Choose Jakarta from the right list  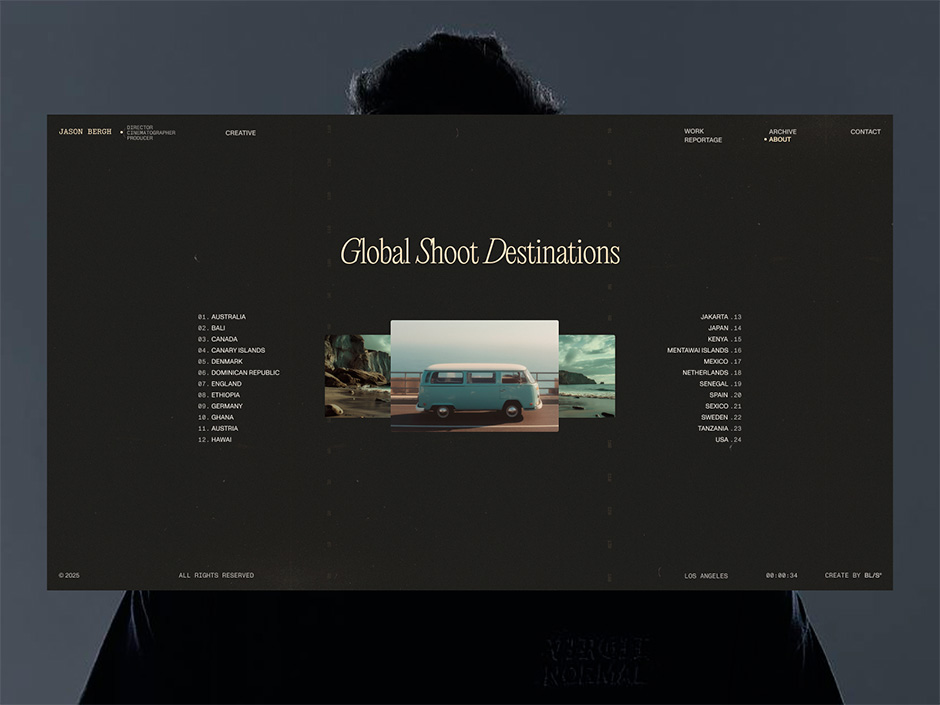pyautogui.click(x=714, y=317)
